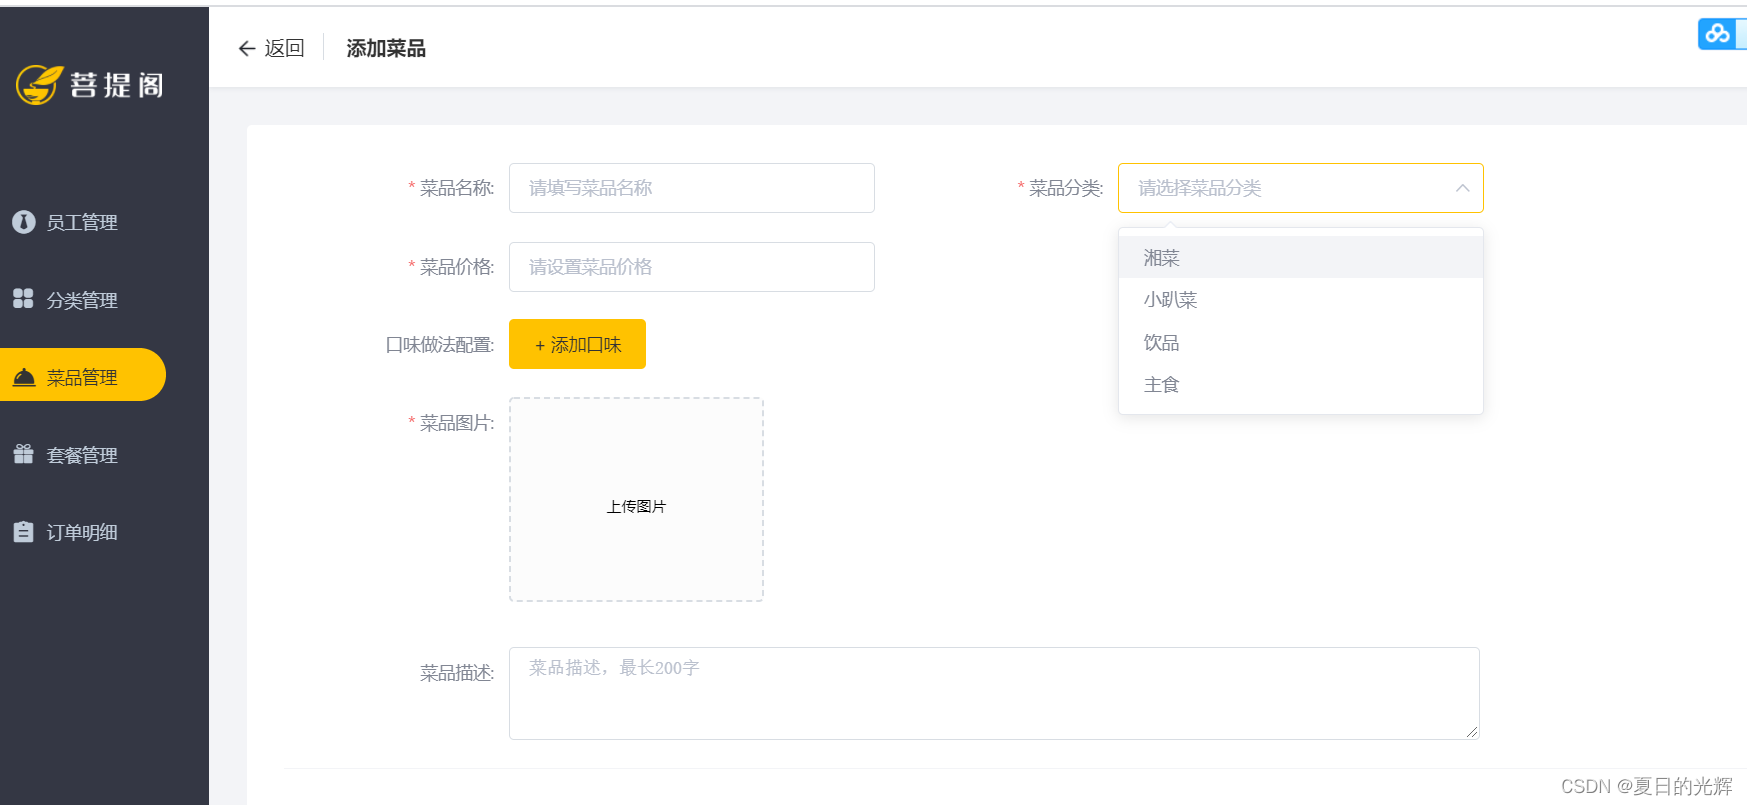Focus the 菜品价格 input field
This screenshot has width=1747, height=805.
tap(692, 267)
